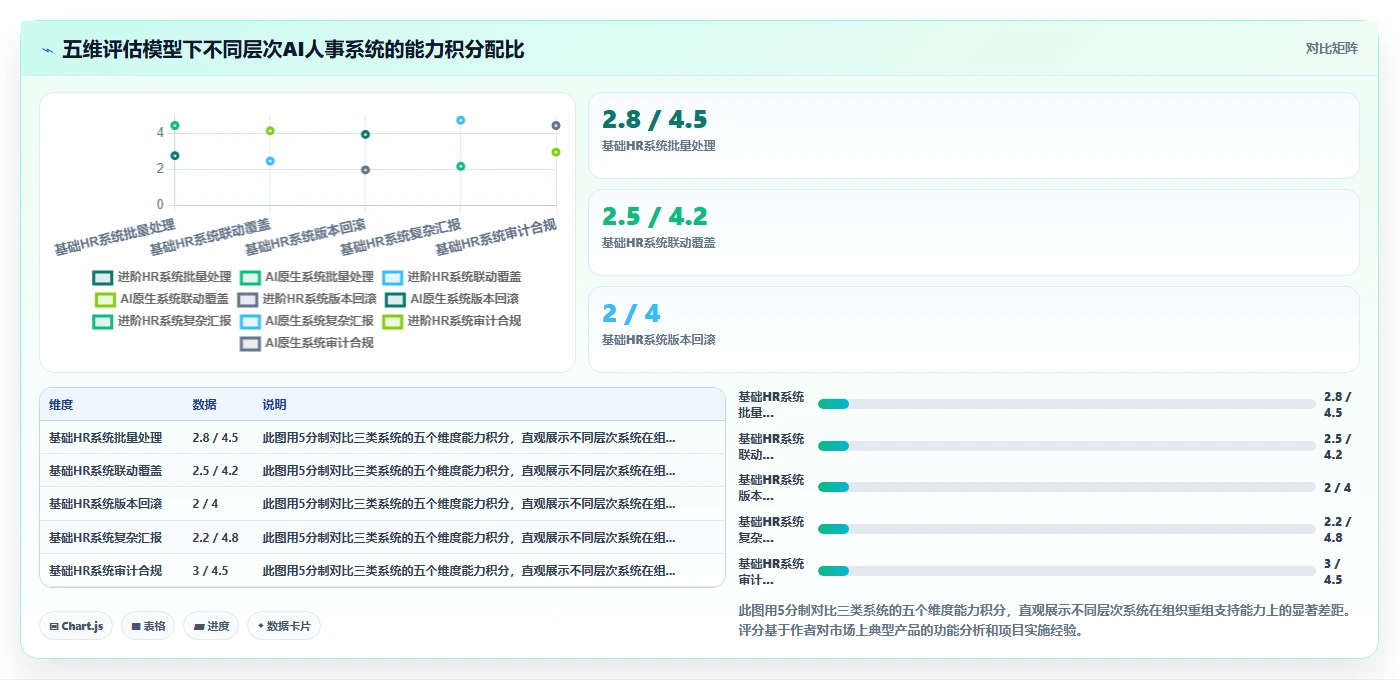The image size is (1399, 680).
Task: Toggle AI原生系统版本回滚 legend entry
Action: click(452, 299)
